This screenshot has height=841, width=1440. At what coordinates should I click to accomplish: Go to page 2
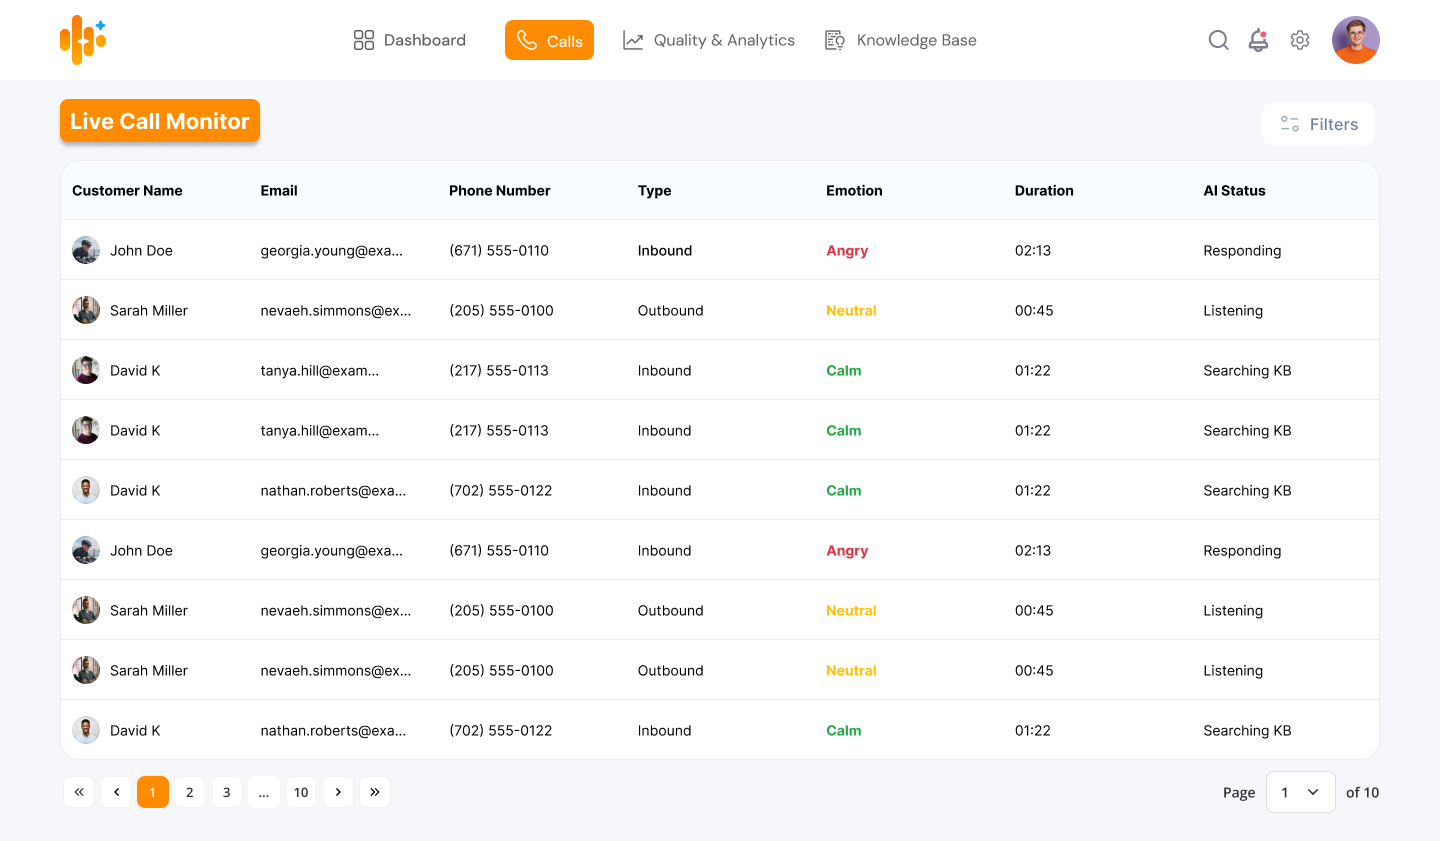(x=190, y=792)
